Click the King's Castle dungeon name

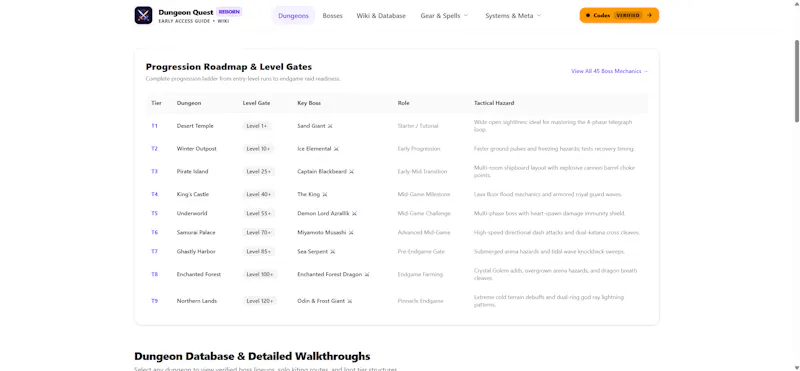[192, 194]
